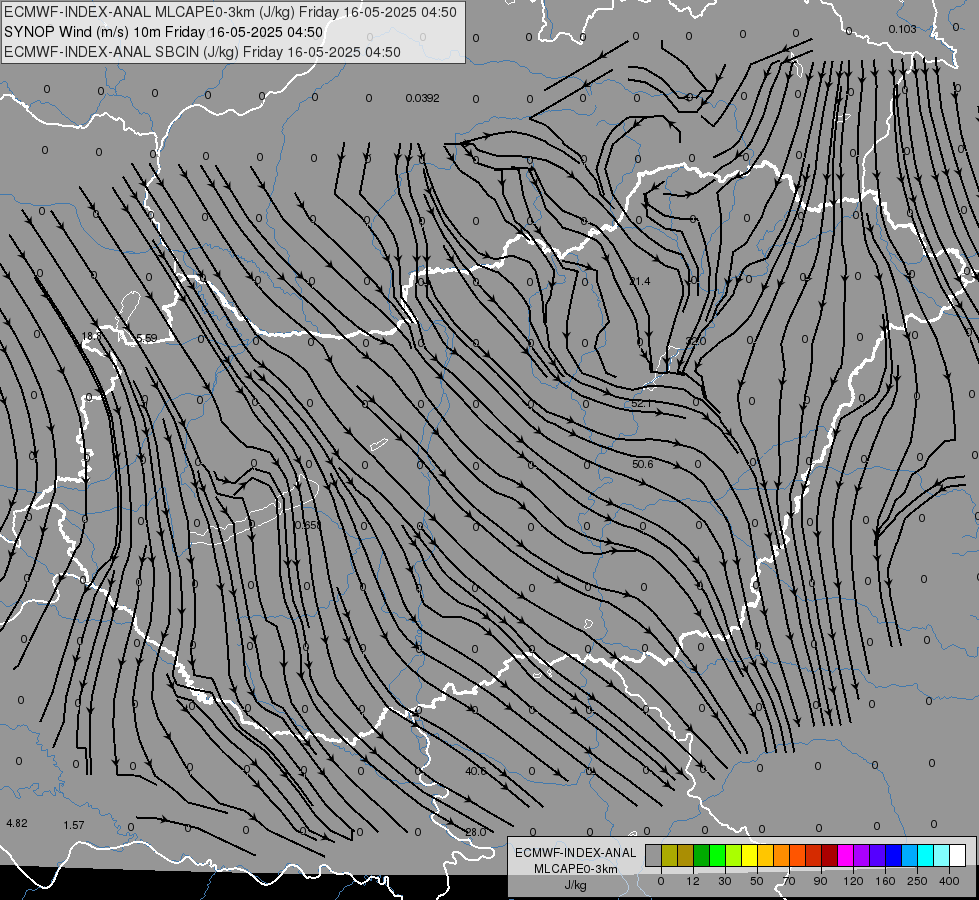This screenshot has height=900, width=979.
Task: Select the pure yellow legend swatch
Action: pos(750,855)
